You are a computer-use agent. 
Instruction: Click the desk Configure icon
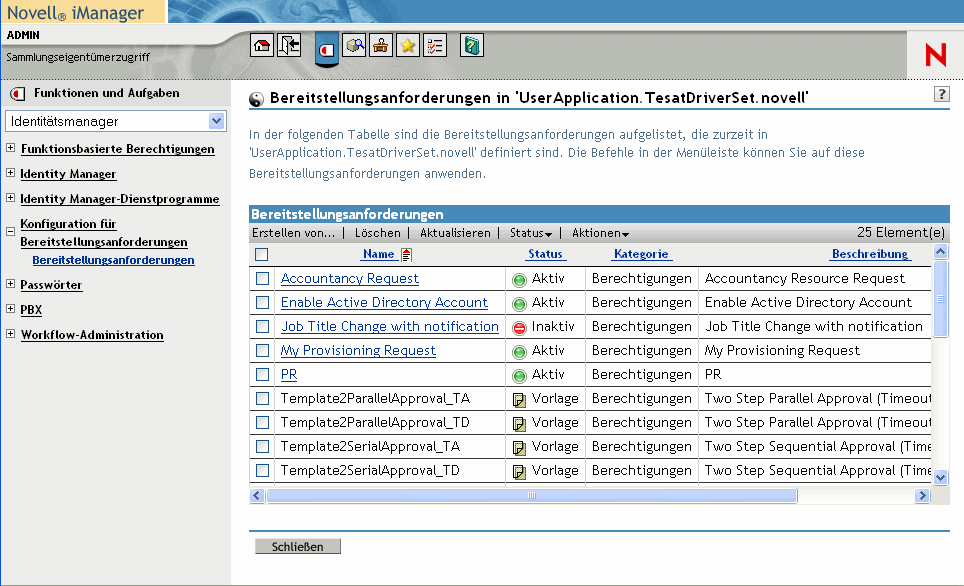pyautogui.click(x=381, y=46)
